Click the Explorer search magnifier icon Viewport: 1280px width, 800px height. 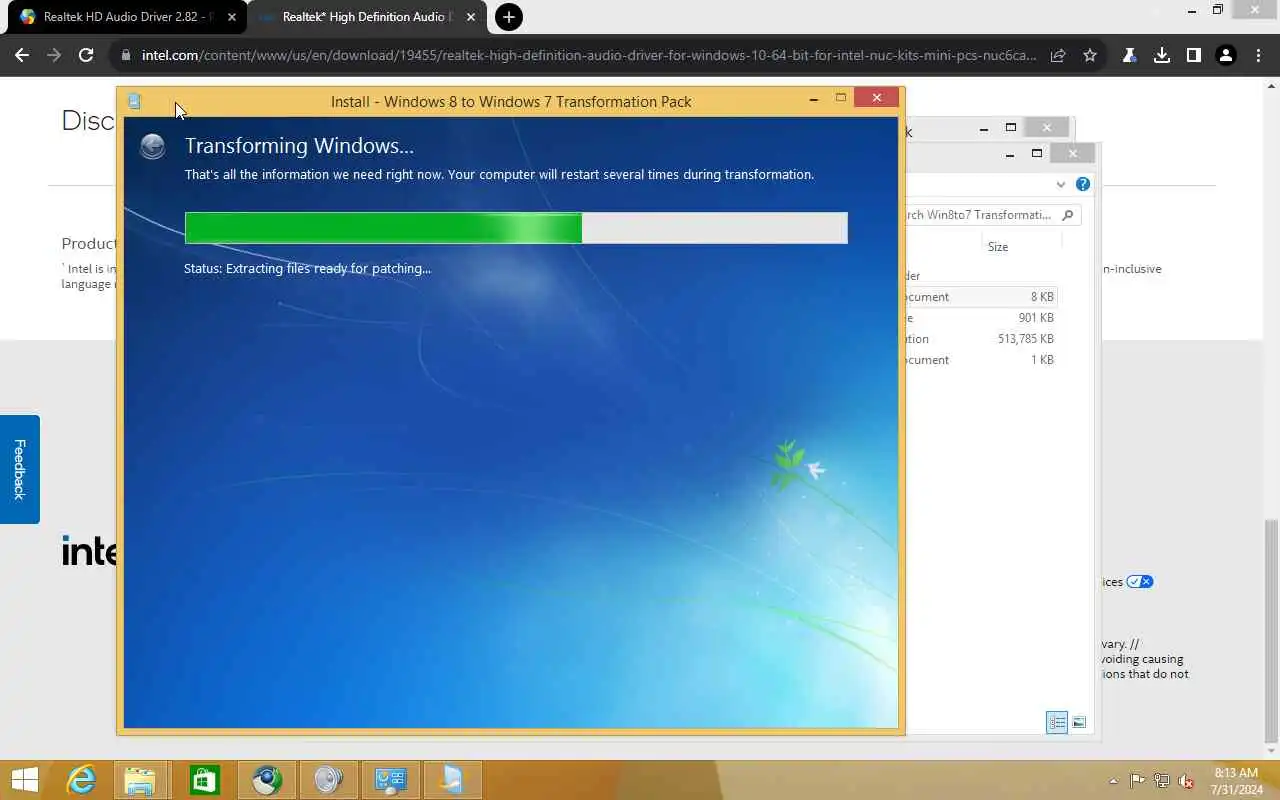pyautogui.click(x=1068, y=215)
